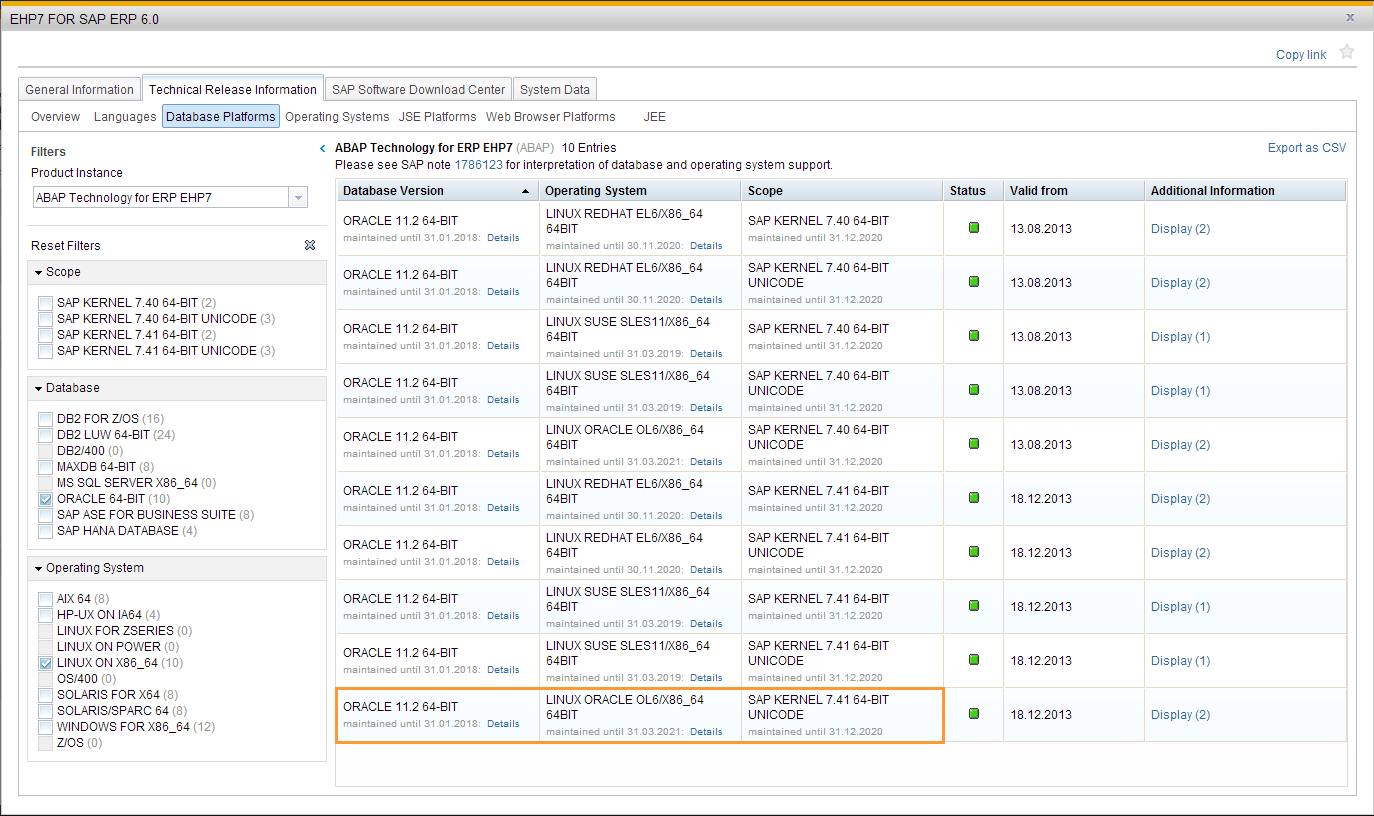Enable the DB2 FOR Z/OS database filter
The image size is (1374, 816).
(x=45, y=419)
